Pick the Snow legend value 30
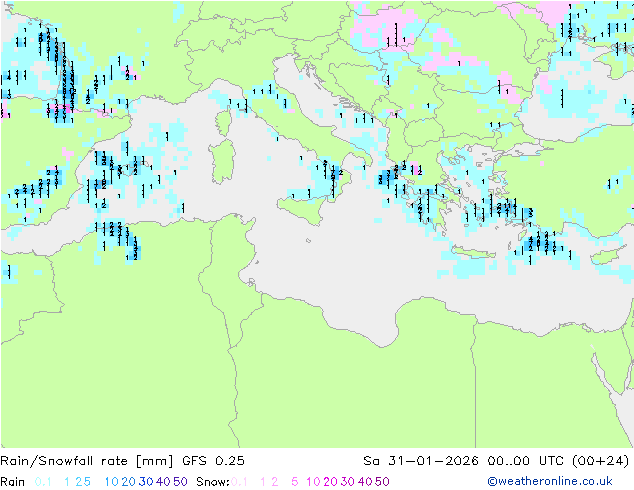This screenshot has width=634, height=490. click(348, 482)
